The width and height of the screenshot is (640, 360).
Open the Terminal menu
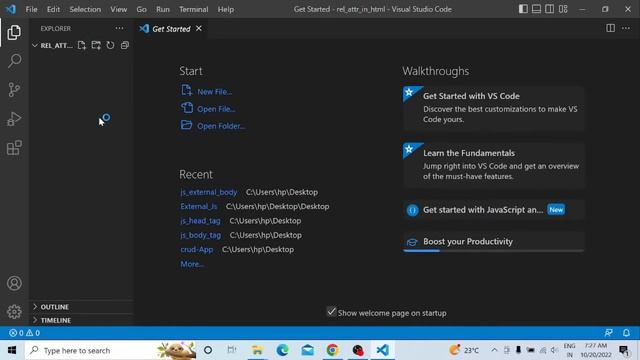click(x=193, y=9)
